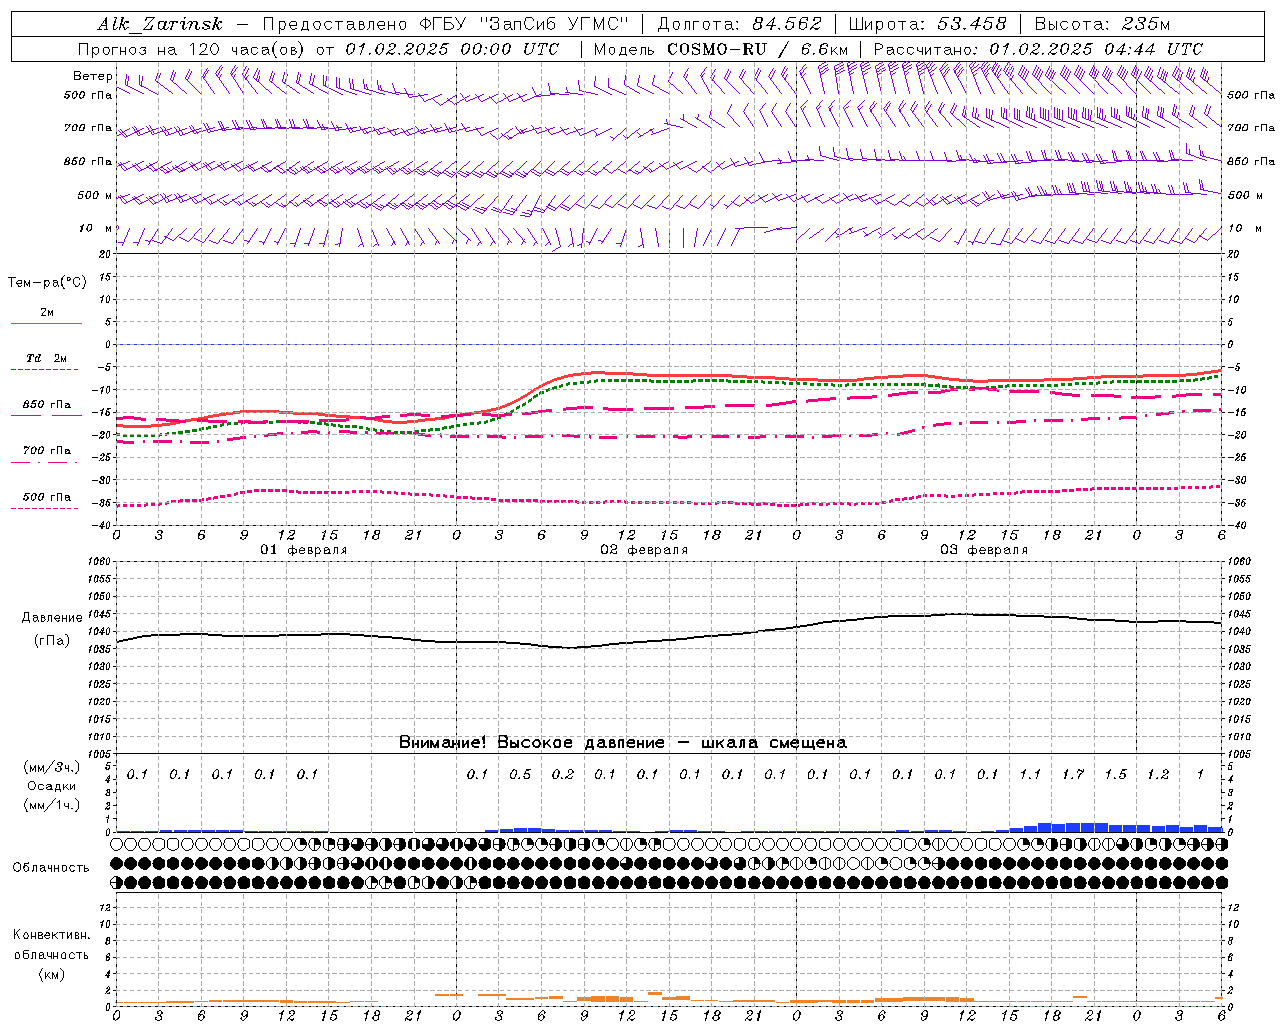This screenshot has height=1024, width=1280.
Task: Click the "(мм/3ч.)" unit label
Action: pyautogui.click(x=52, y=767)
